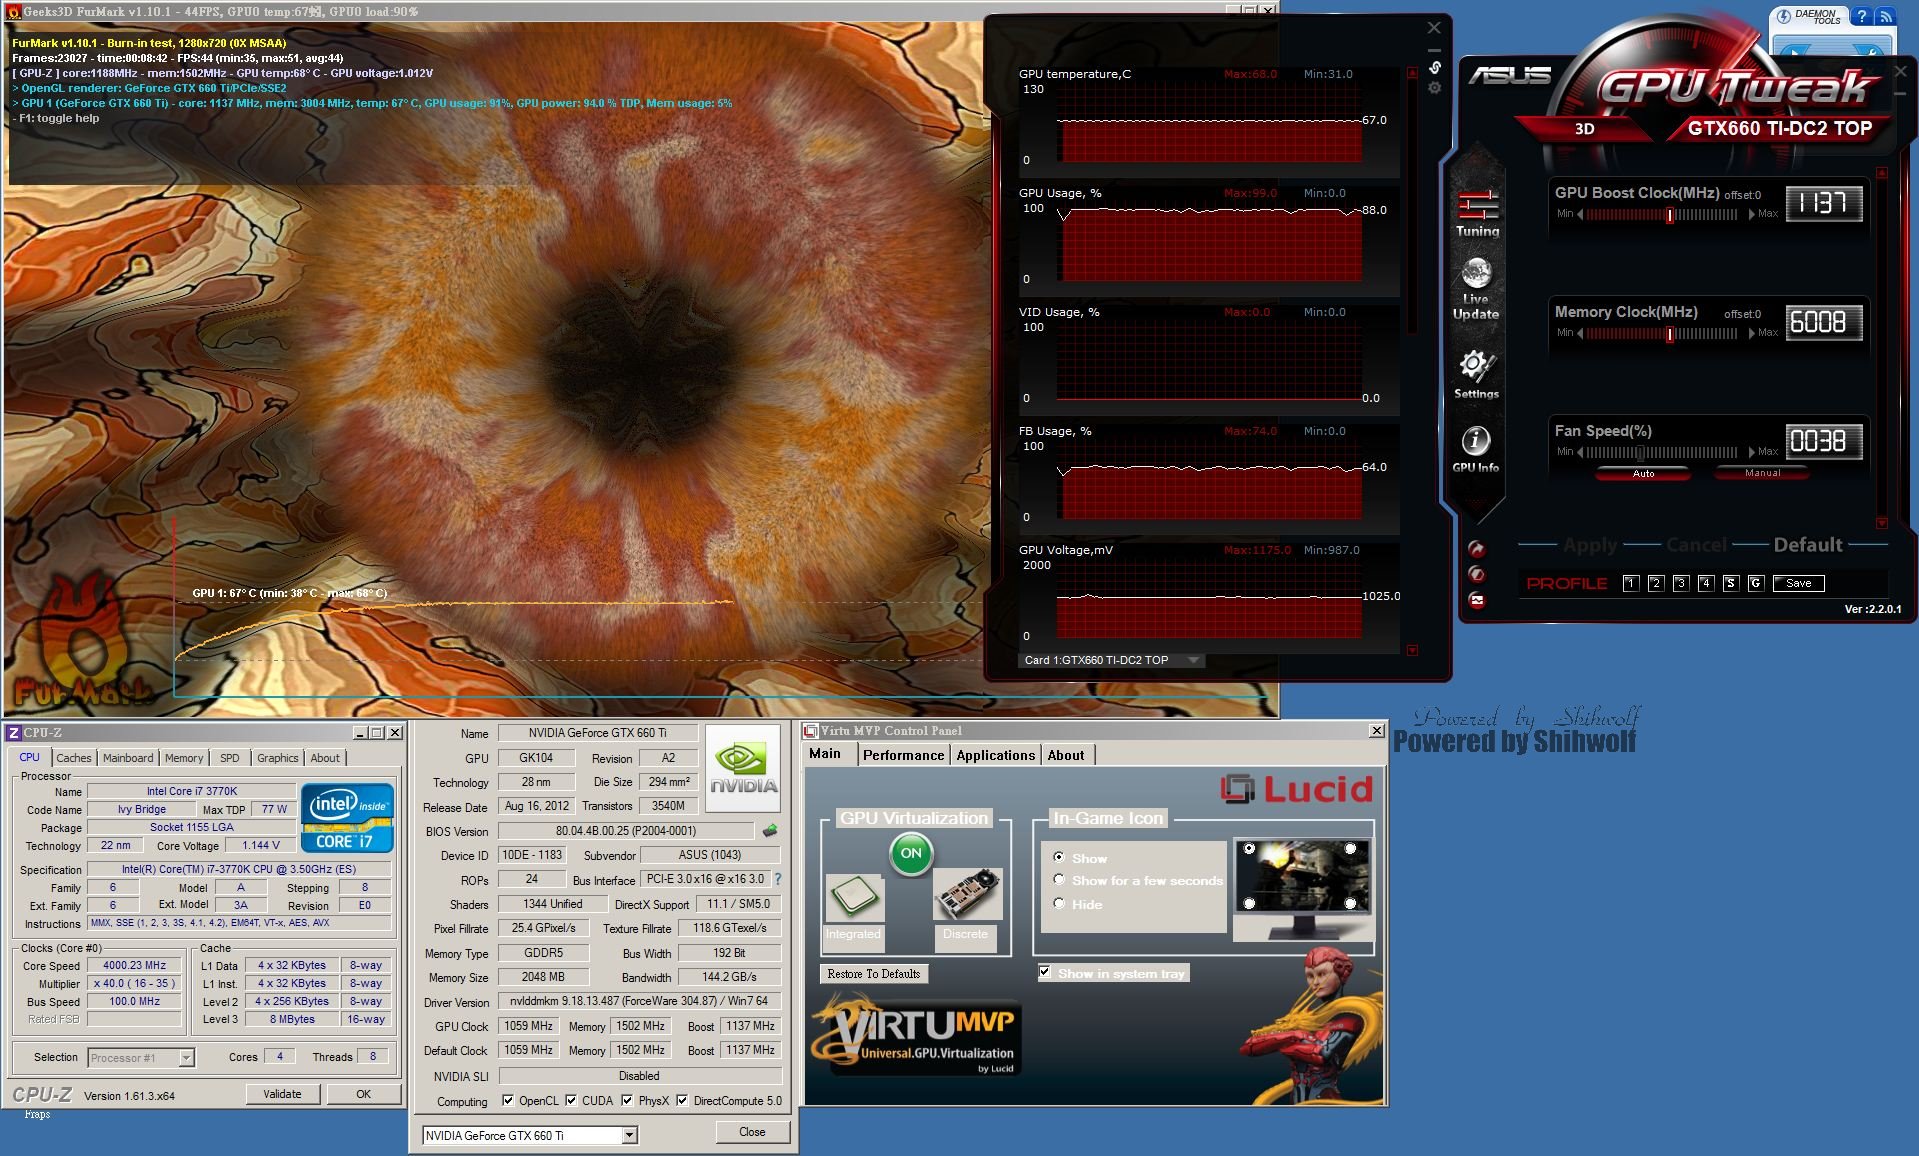Click the DAEMON Tools RSS feed icon
This screenshot has width=1919, height=1156.
[1885, 16]
